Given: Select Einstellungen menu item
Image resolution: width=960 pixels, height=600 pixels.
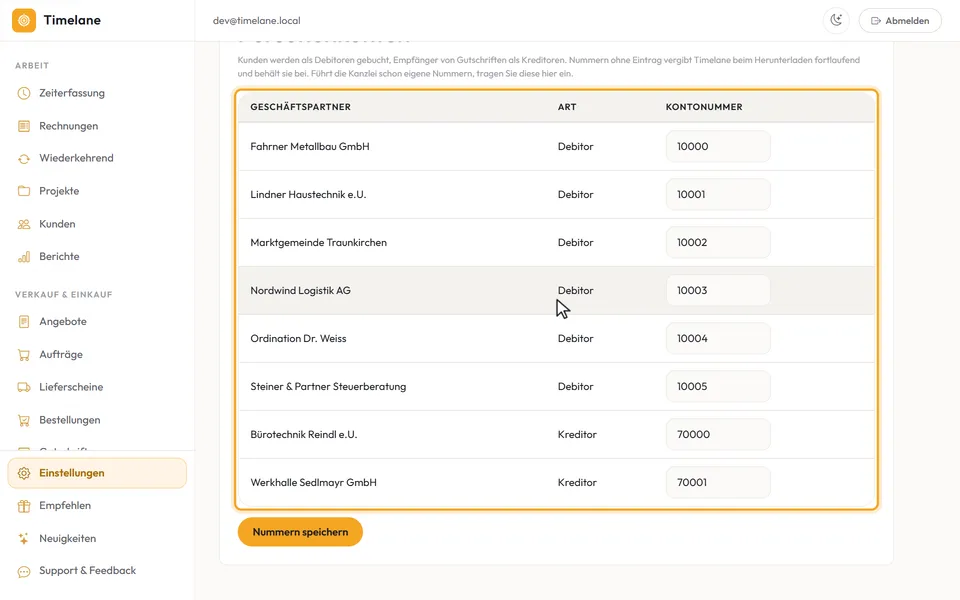Looking at the screenshot, I should (x=97, y=473).
